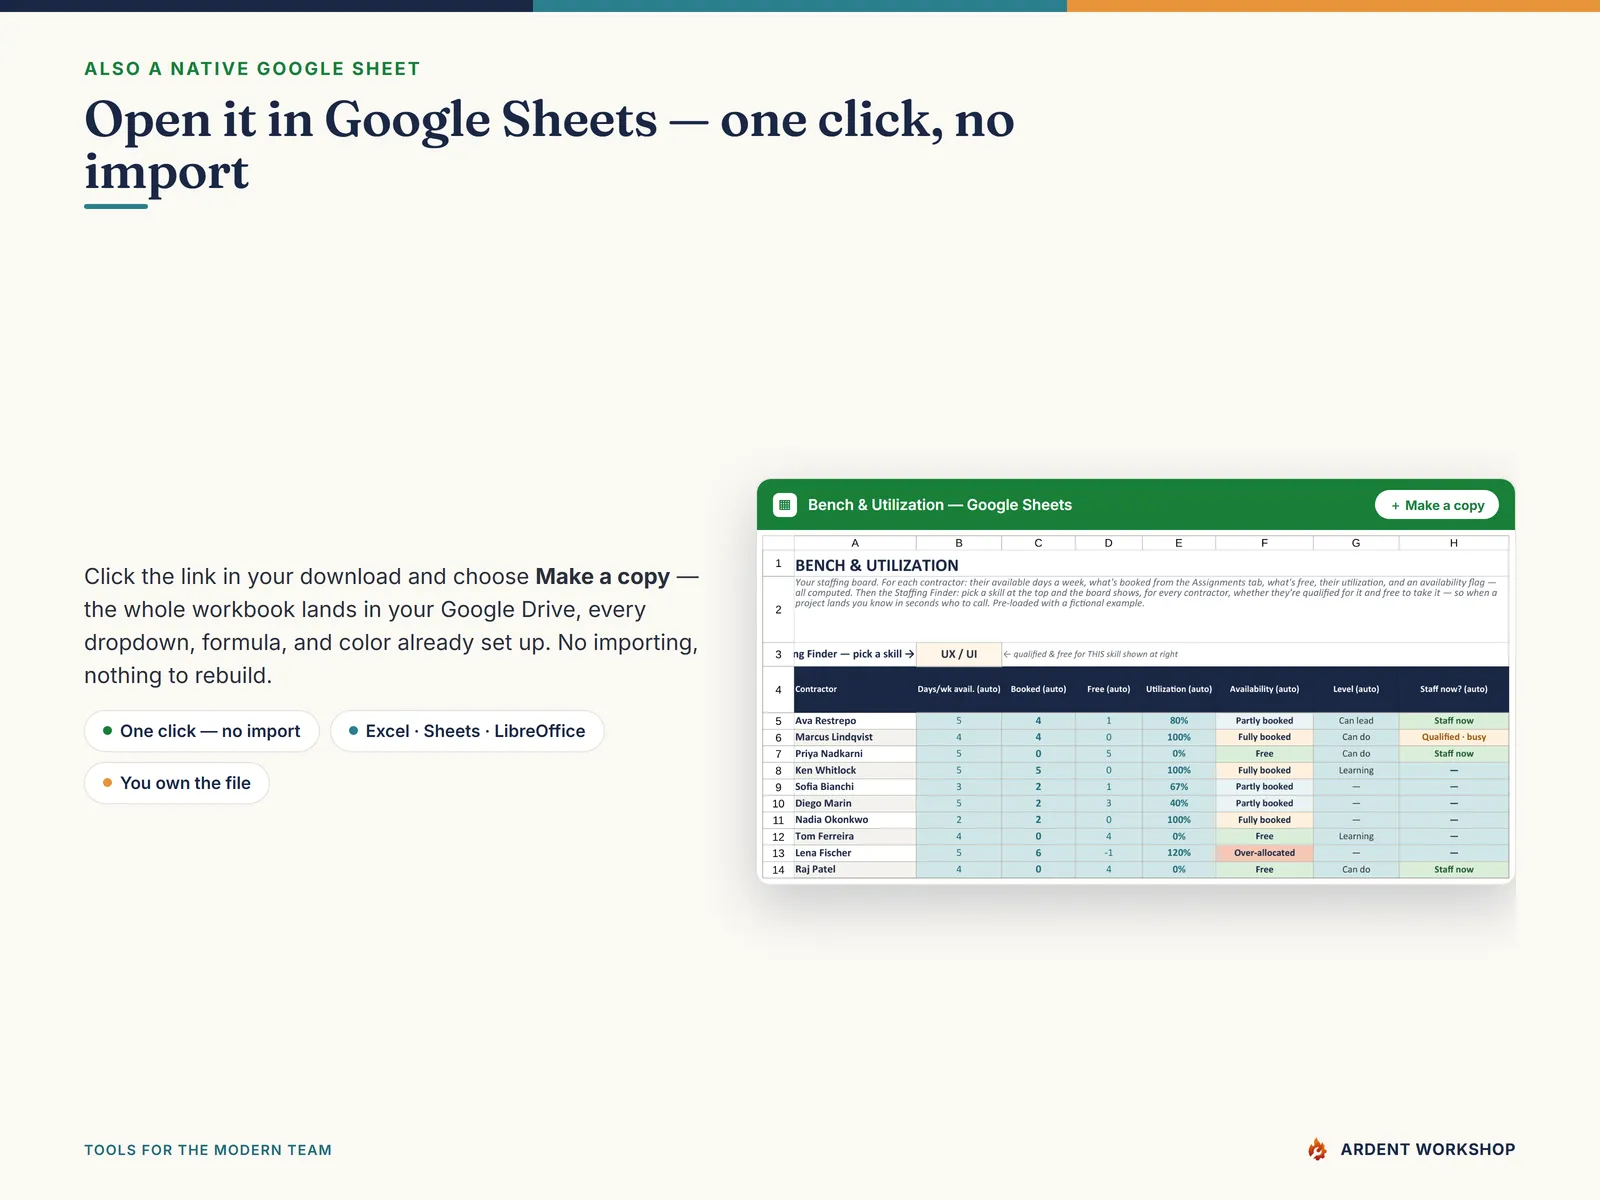
Task: Select the "Diego Marin" contractor cell
Action: [x=855, y=803]
